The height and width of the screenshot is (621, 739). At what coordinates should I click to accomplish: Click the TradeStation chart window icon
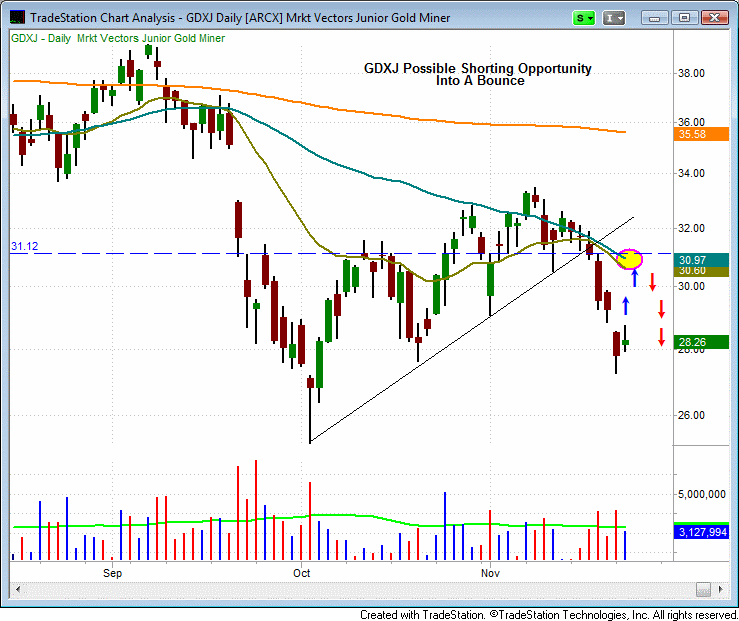pyautogui.click(x=17, y=18)
